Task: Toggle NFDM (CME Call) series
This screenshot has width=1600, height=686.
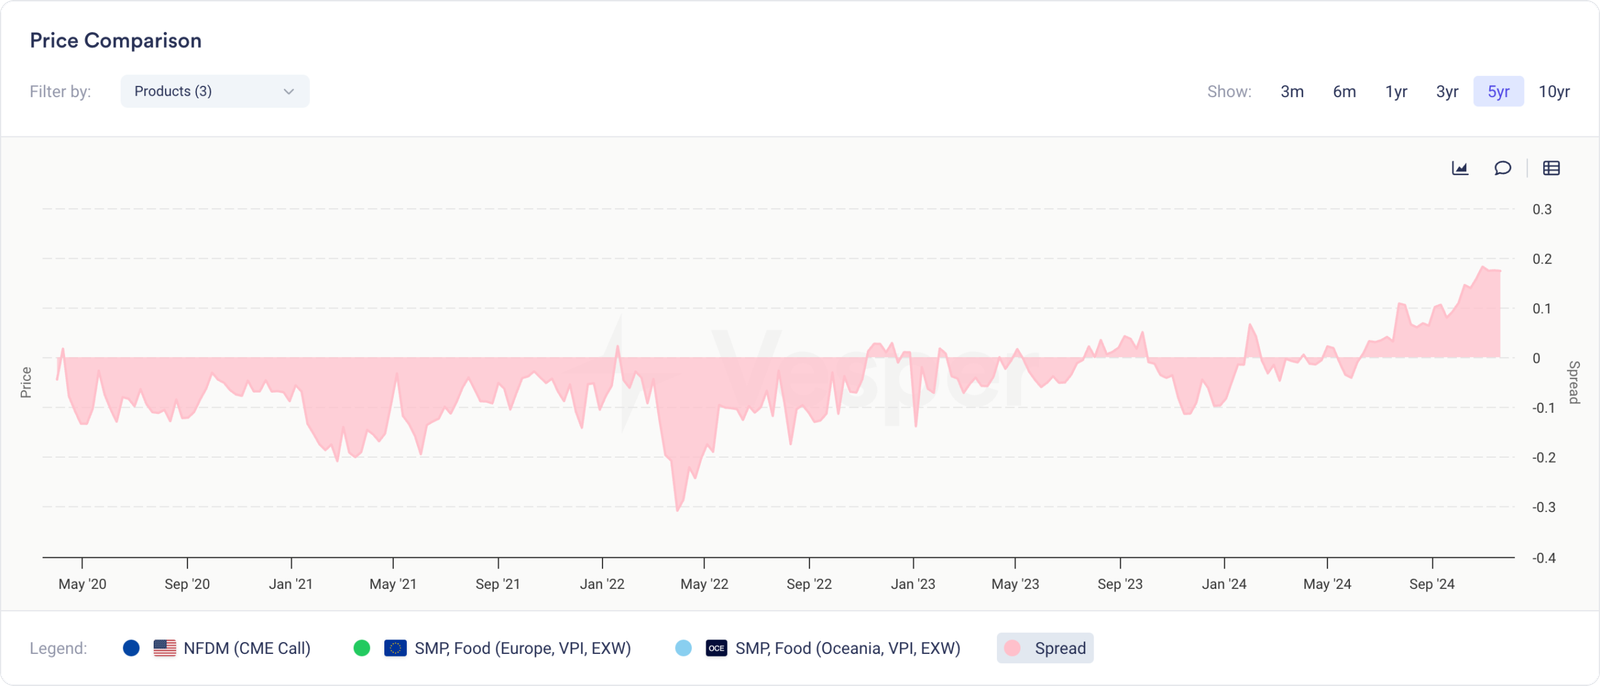Action: point(247,648)
